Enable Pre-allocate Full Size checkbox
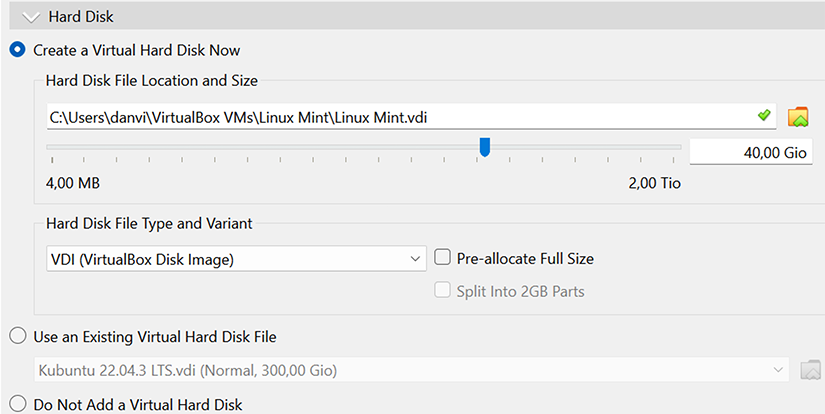This screenshot has width=825, height=414. (x=443, y=259)
